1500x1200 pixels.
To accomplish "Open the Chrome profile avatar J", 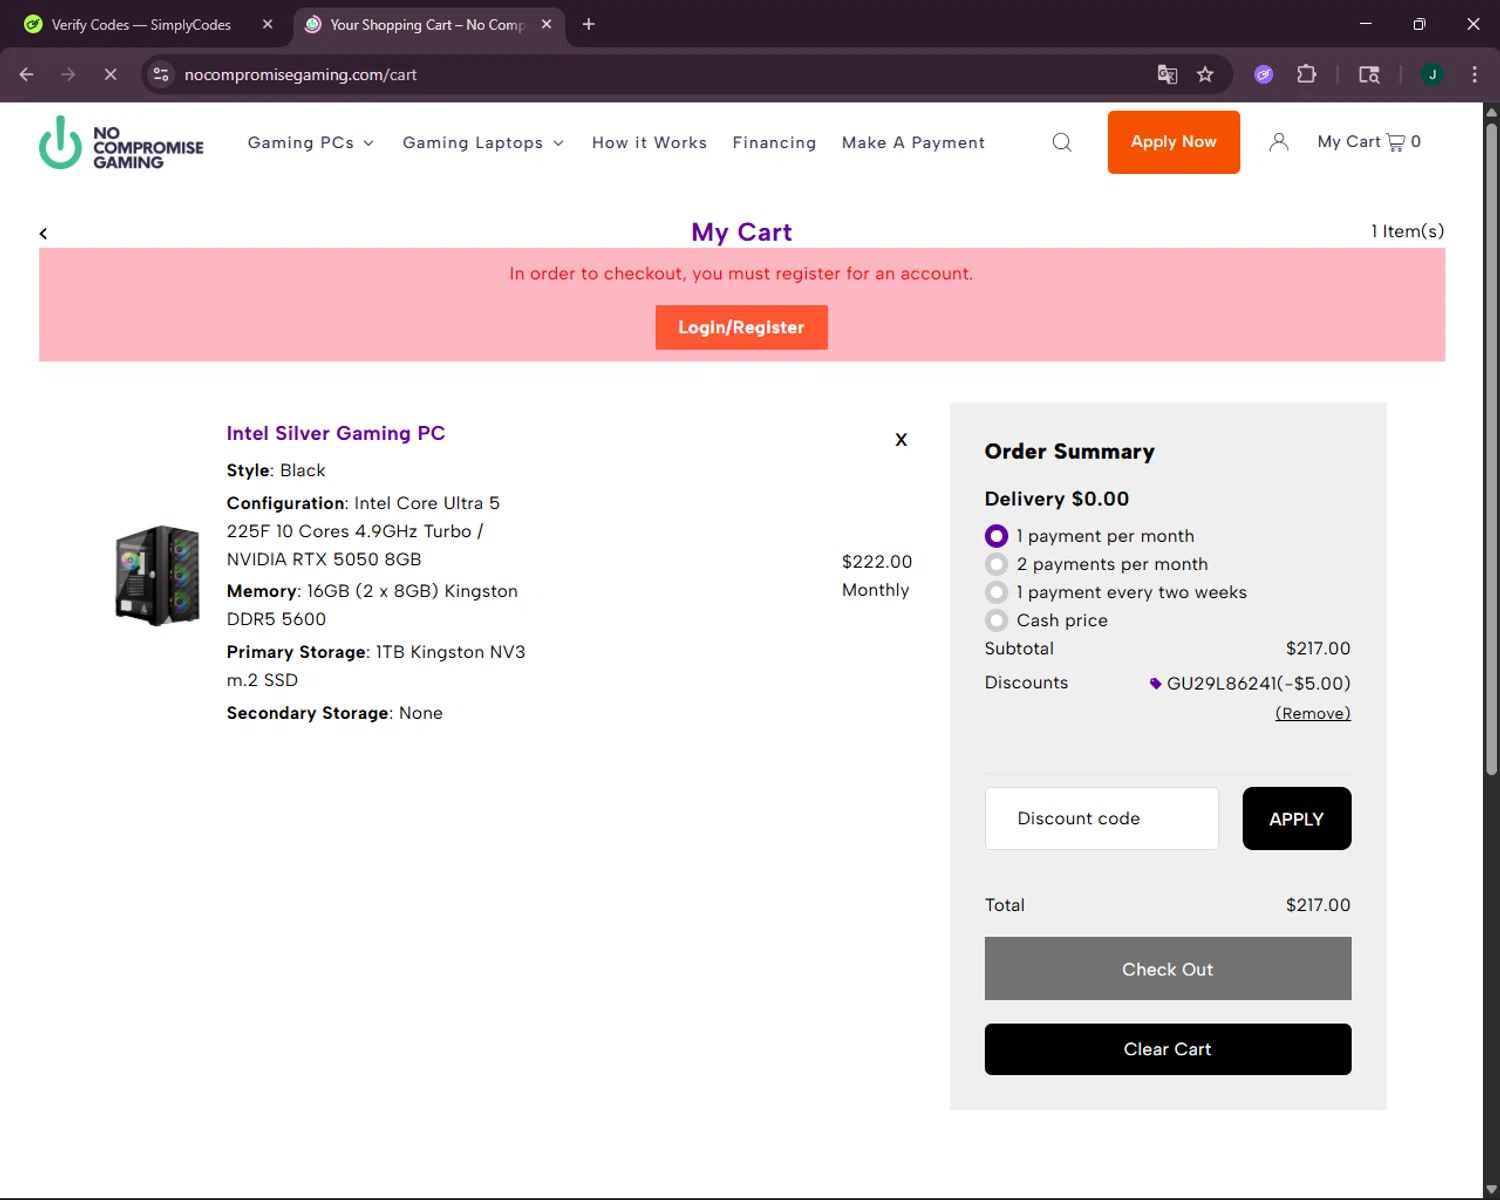I will 1432,74.
